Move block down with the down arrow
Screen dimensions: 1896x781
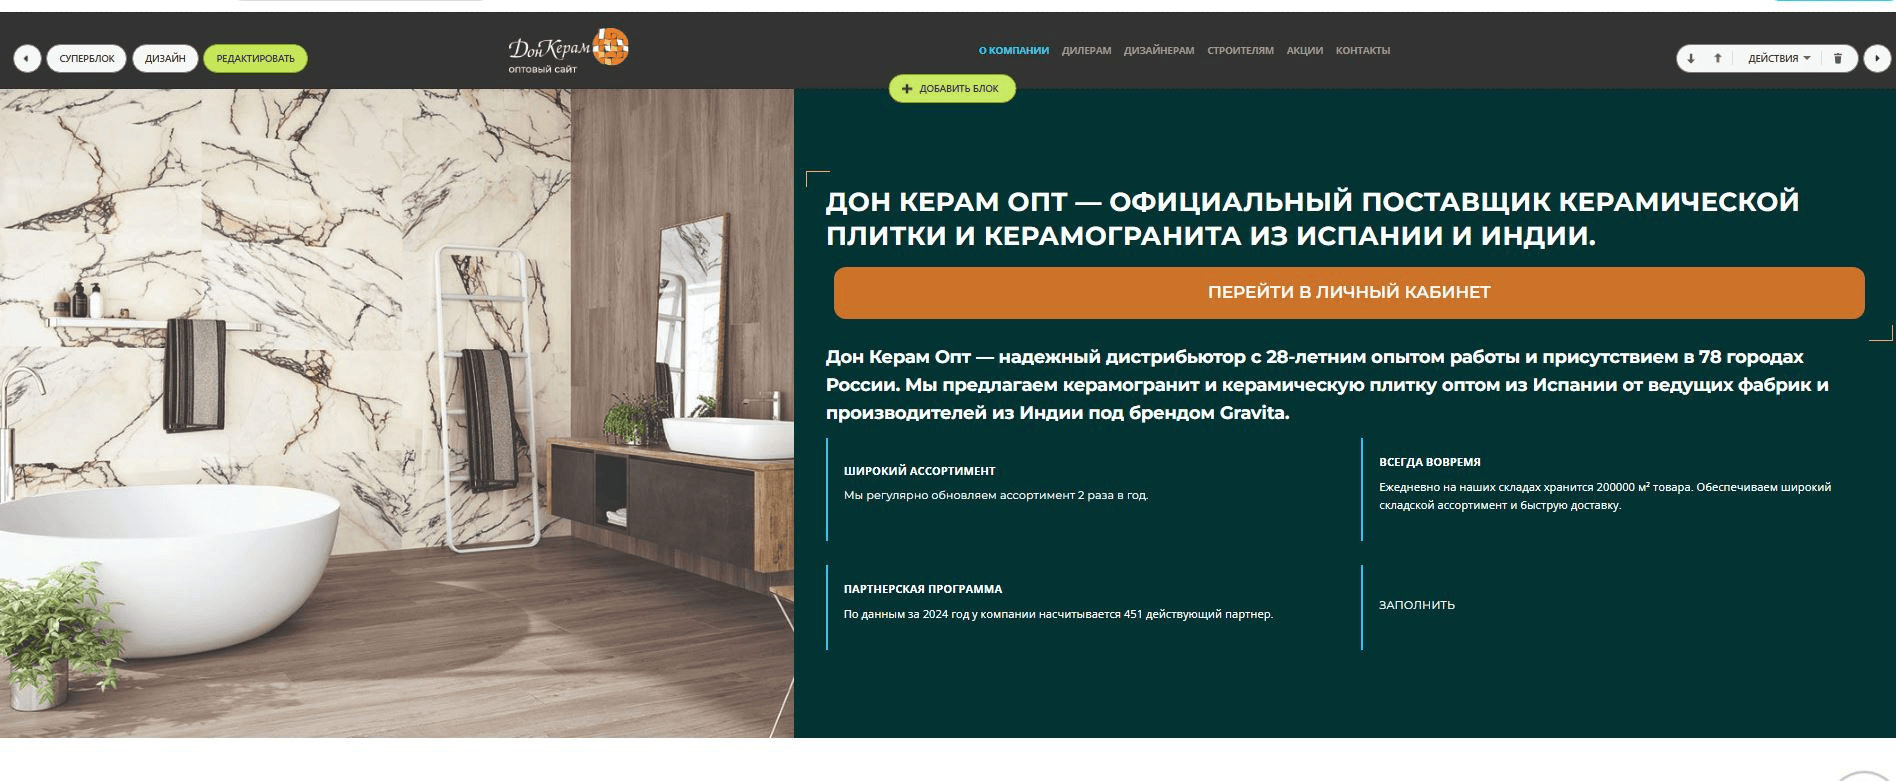tap(1691, 58)
